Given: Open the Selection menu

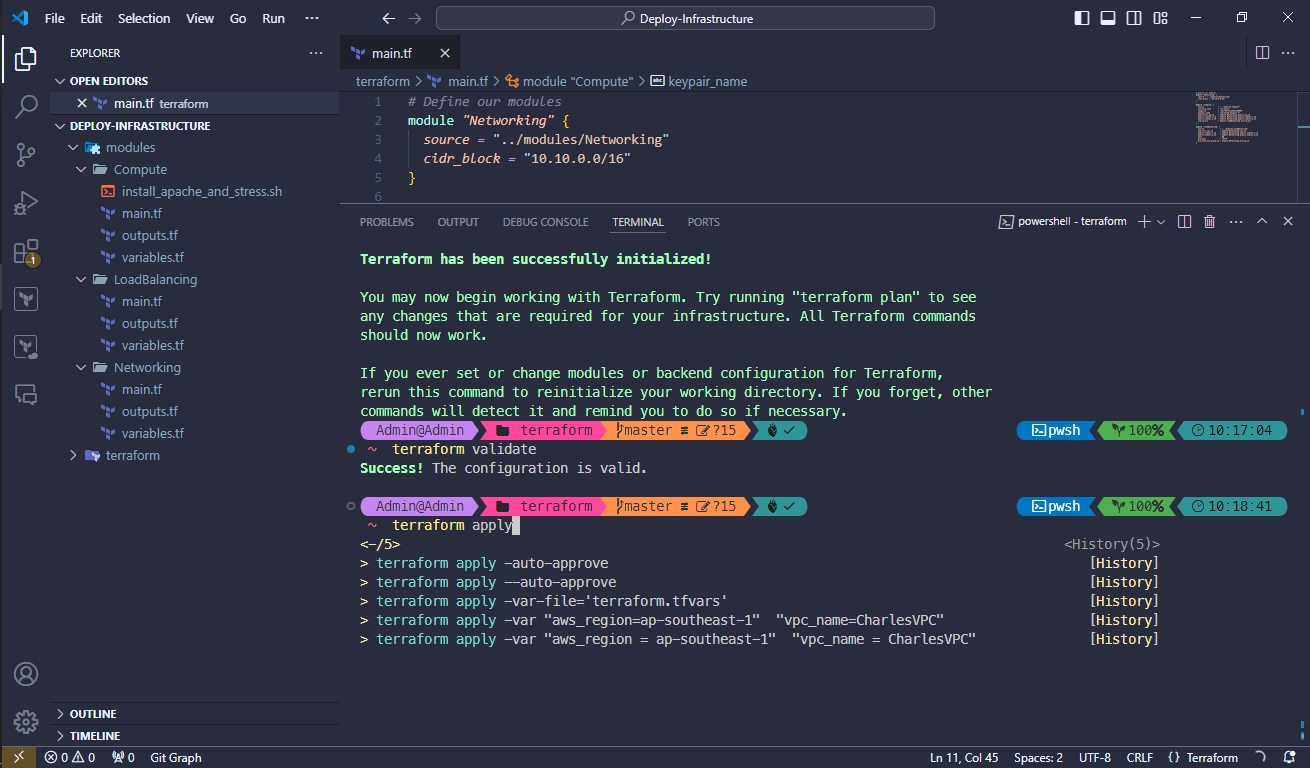Looking at the screenshot, I should (144, 18).
